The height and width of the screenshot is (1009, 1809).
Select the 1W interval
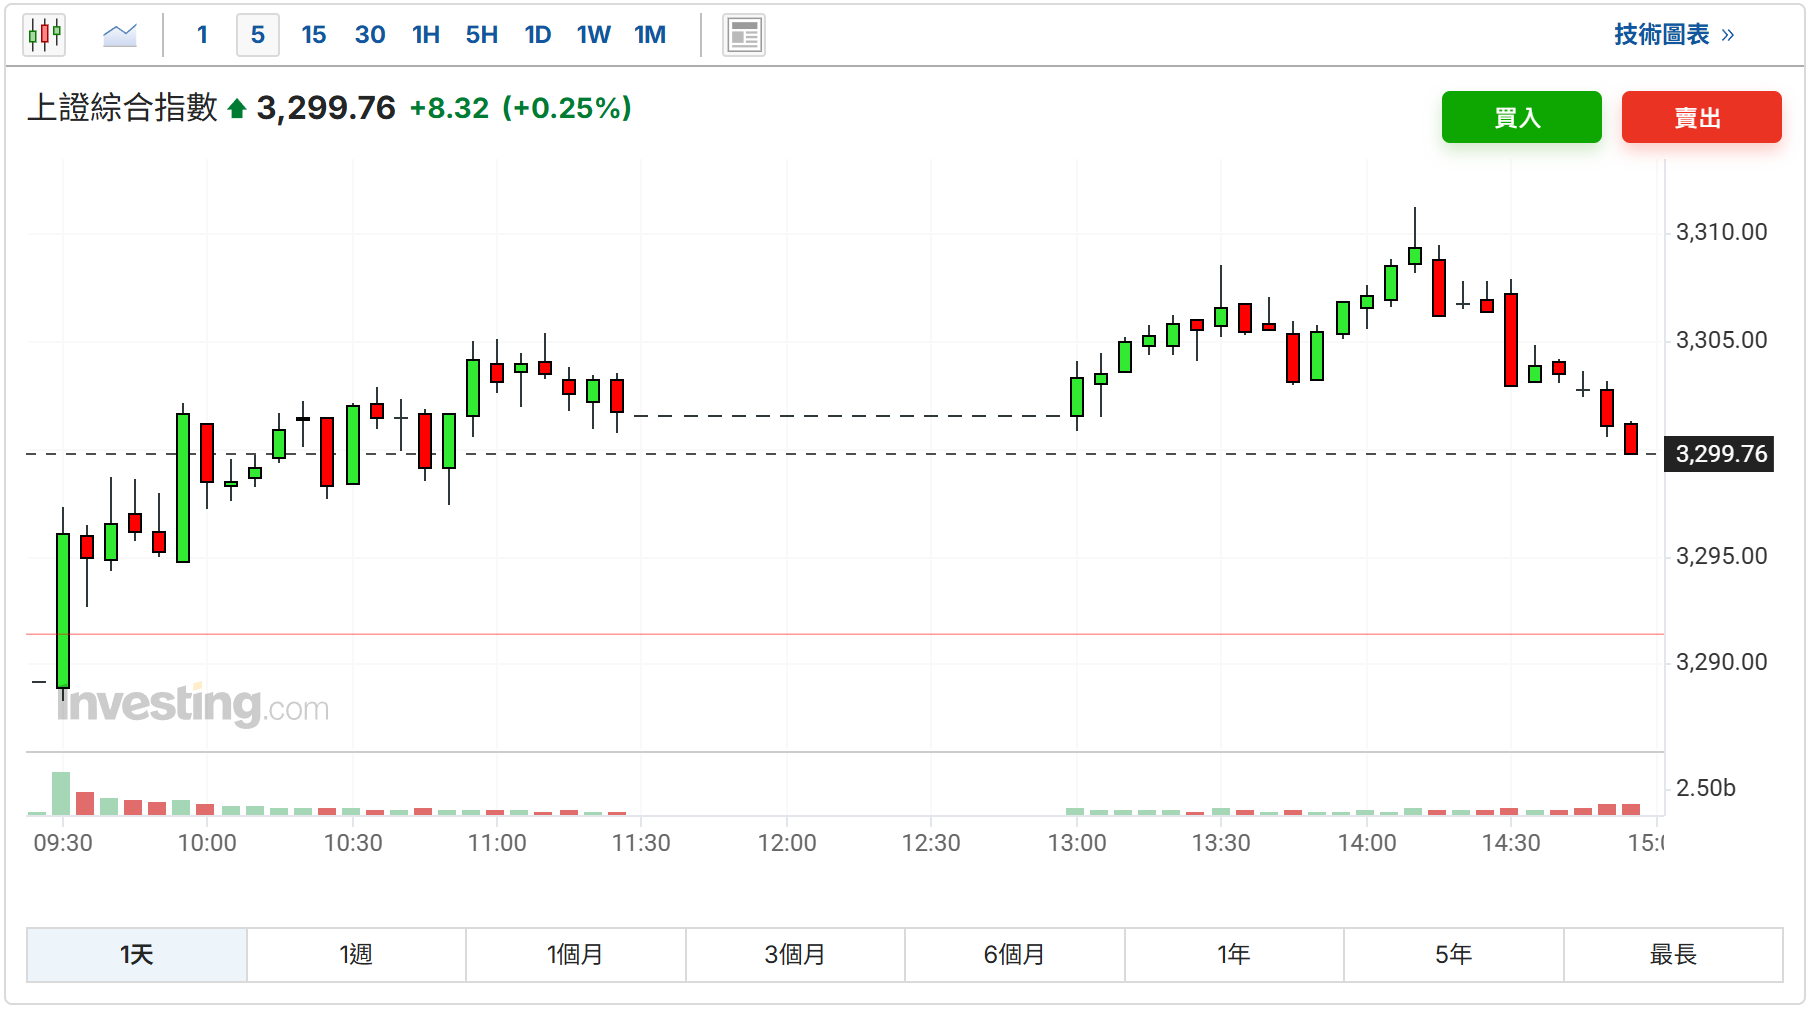[x=594, y=35]
